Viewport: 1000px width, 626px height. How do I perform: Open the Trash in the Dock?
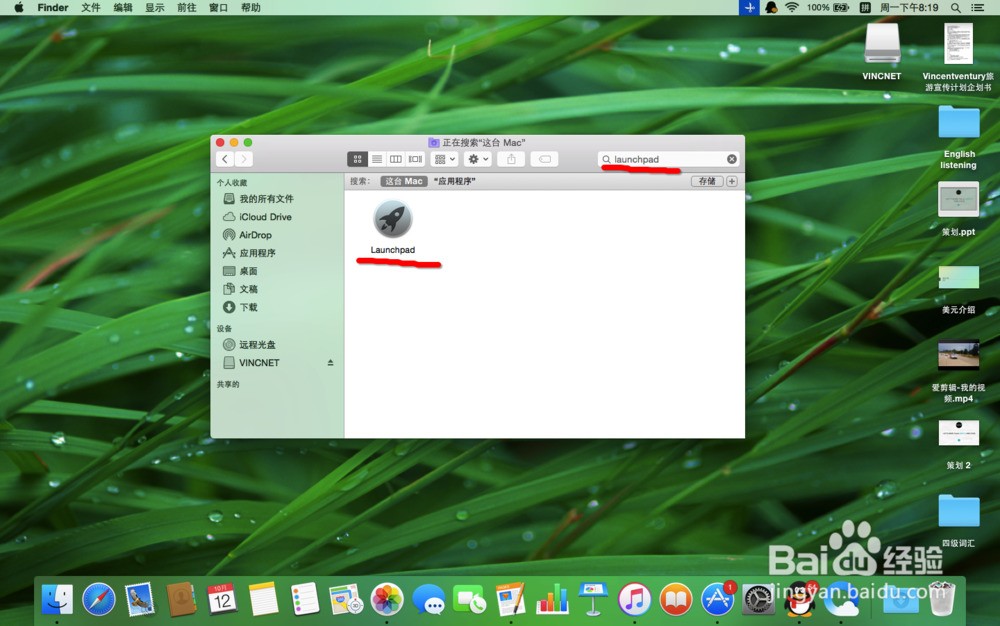click(942, 599)
